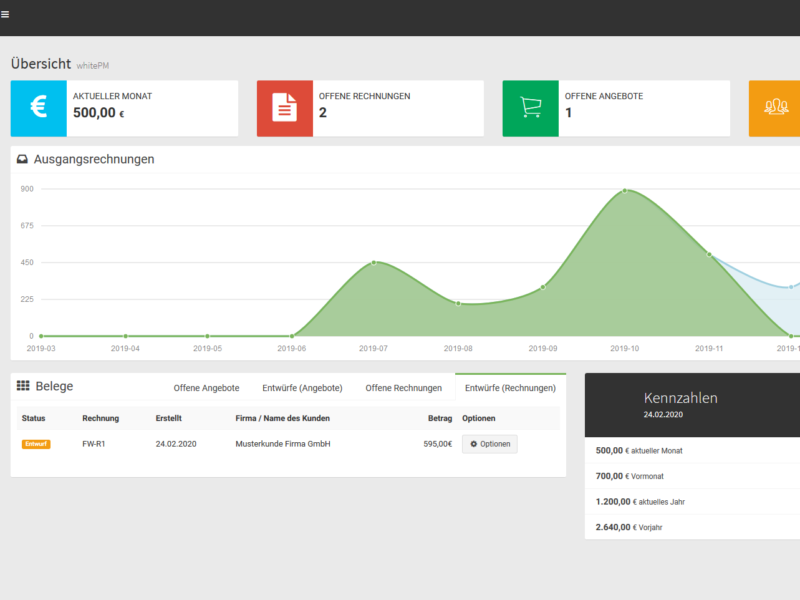Image resolution: width=800 pixels, height=600 pixels.
Task: Click the Kennzahlen heading
Action: click(681, 398)
